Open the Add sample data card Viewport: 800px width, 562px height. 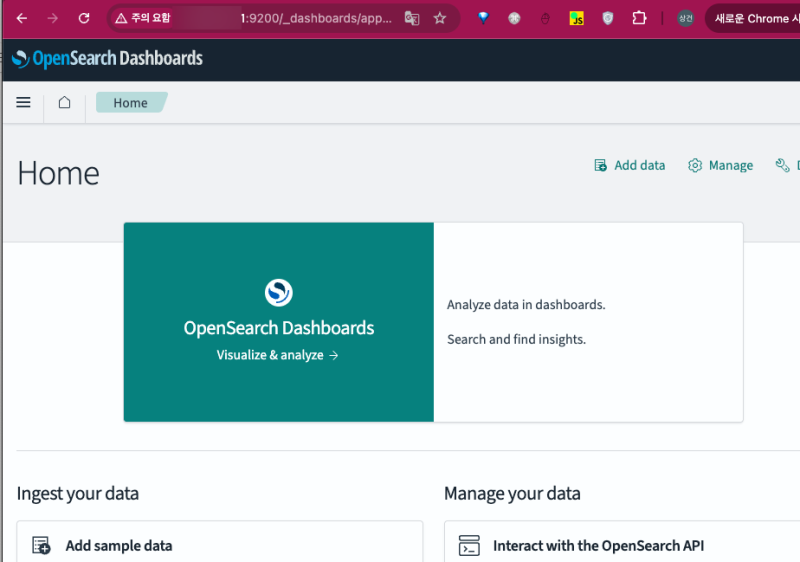click(x=118, y=546)
